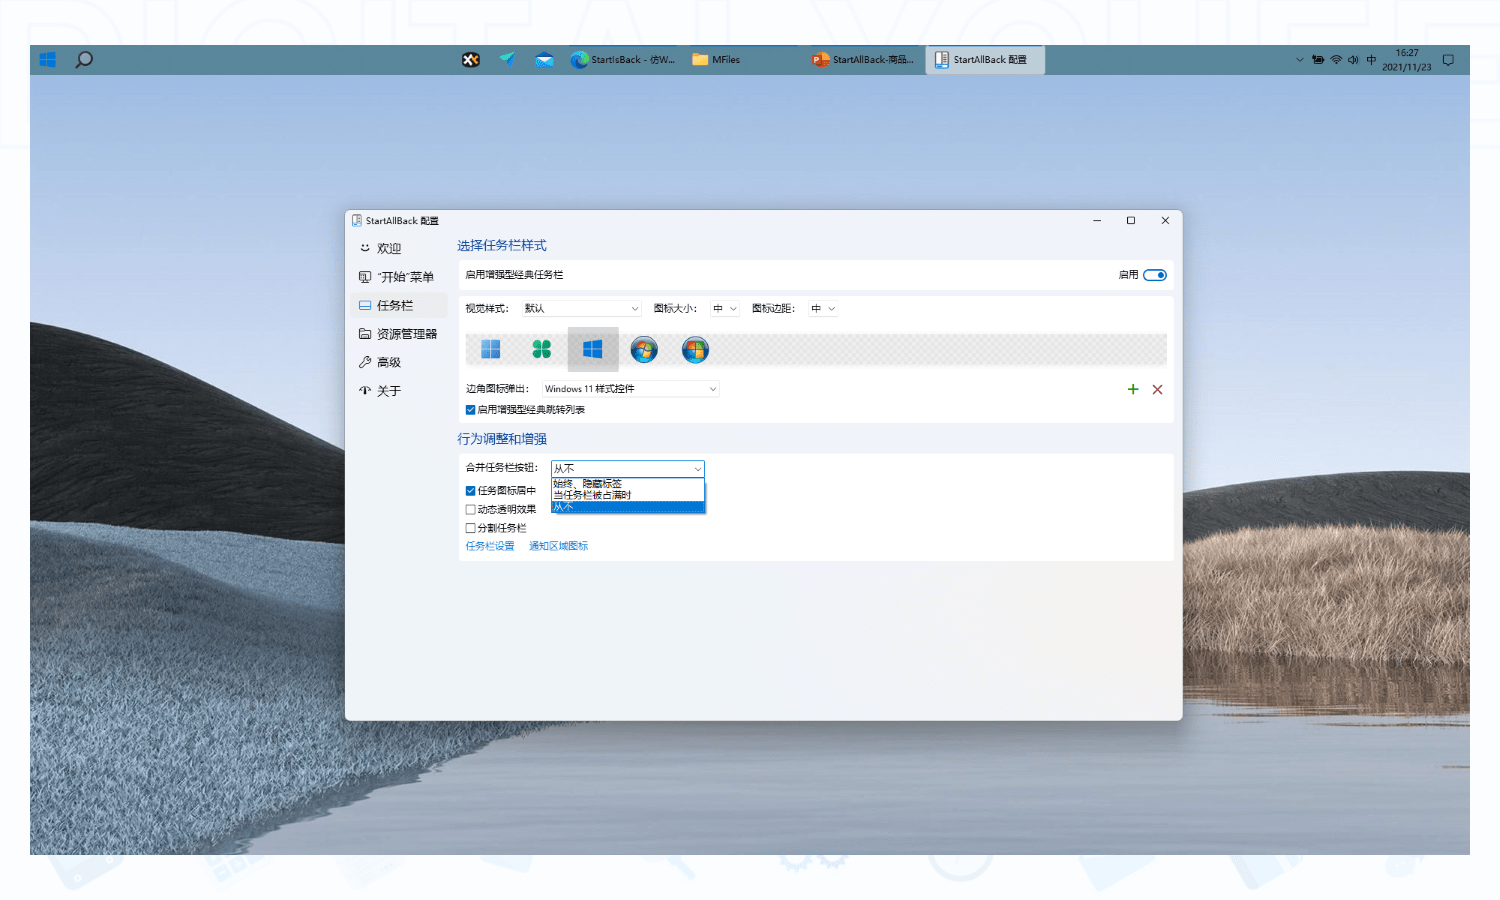
Task: Click the red X remove button
Action: [1157, 389]
